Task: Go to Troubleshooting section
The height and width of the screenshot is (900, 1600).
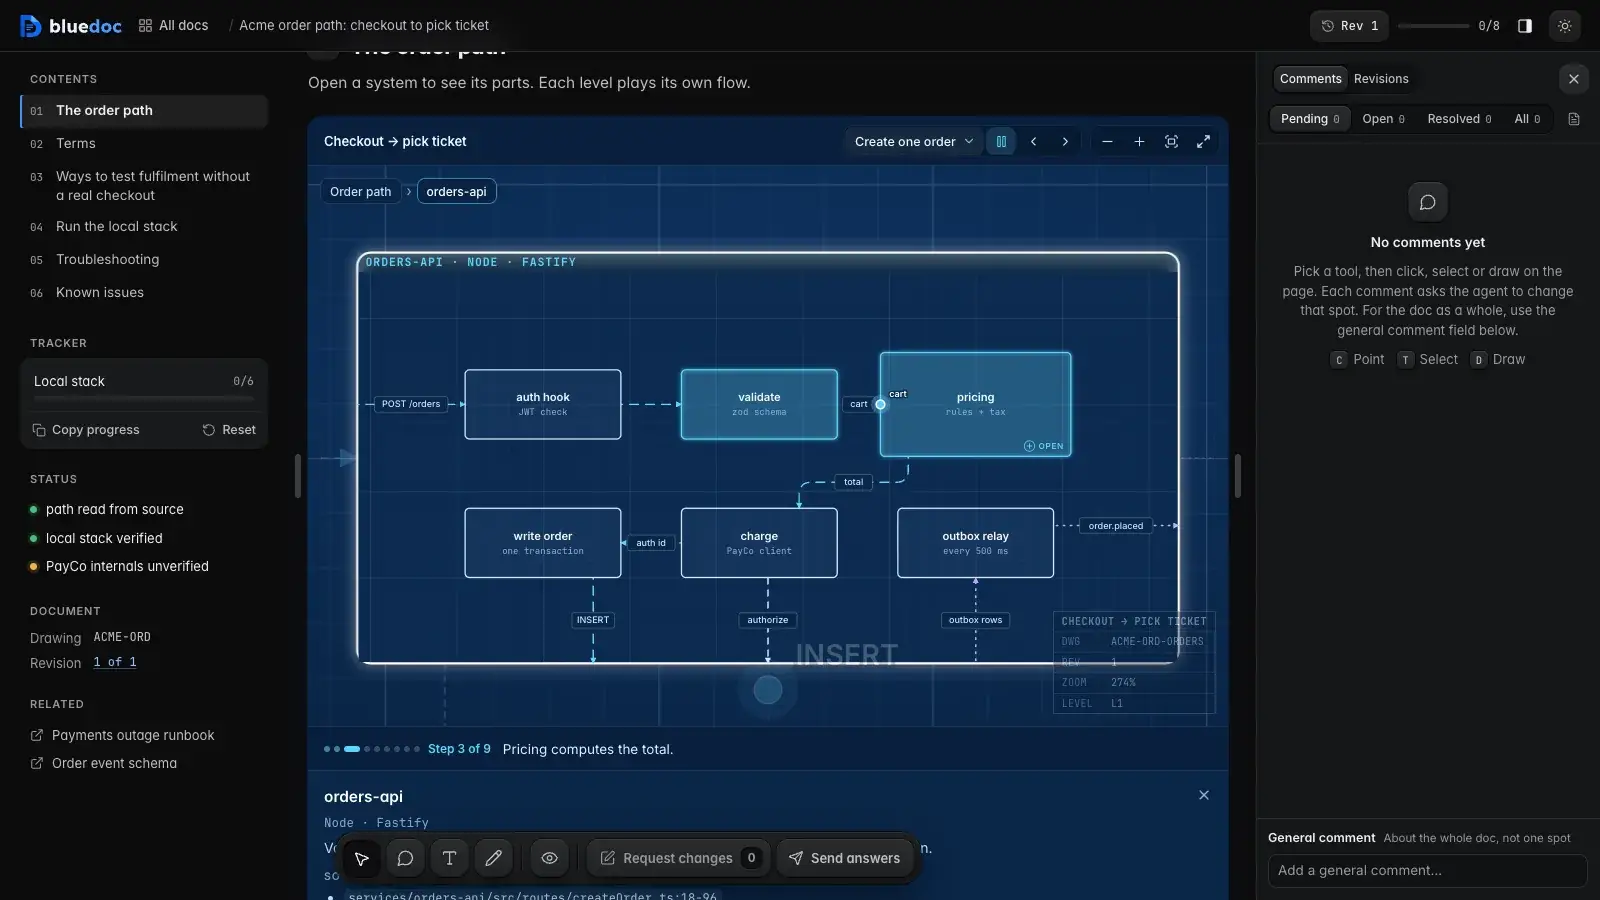Action: coord(144,260)
